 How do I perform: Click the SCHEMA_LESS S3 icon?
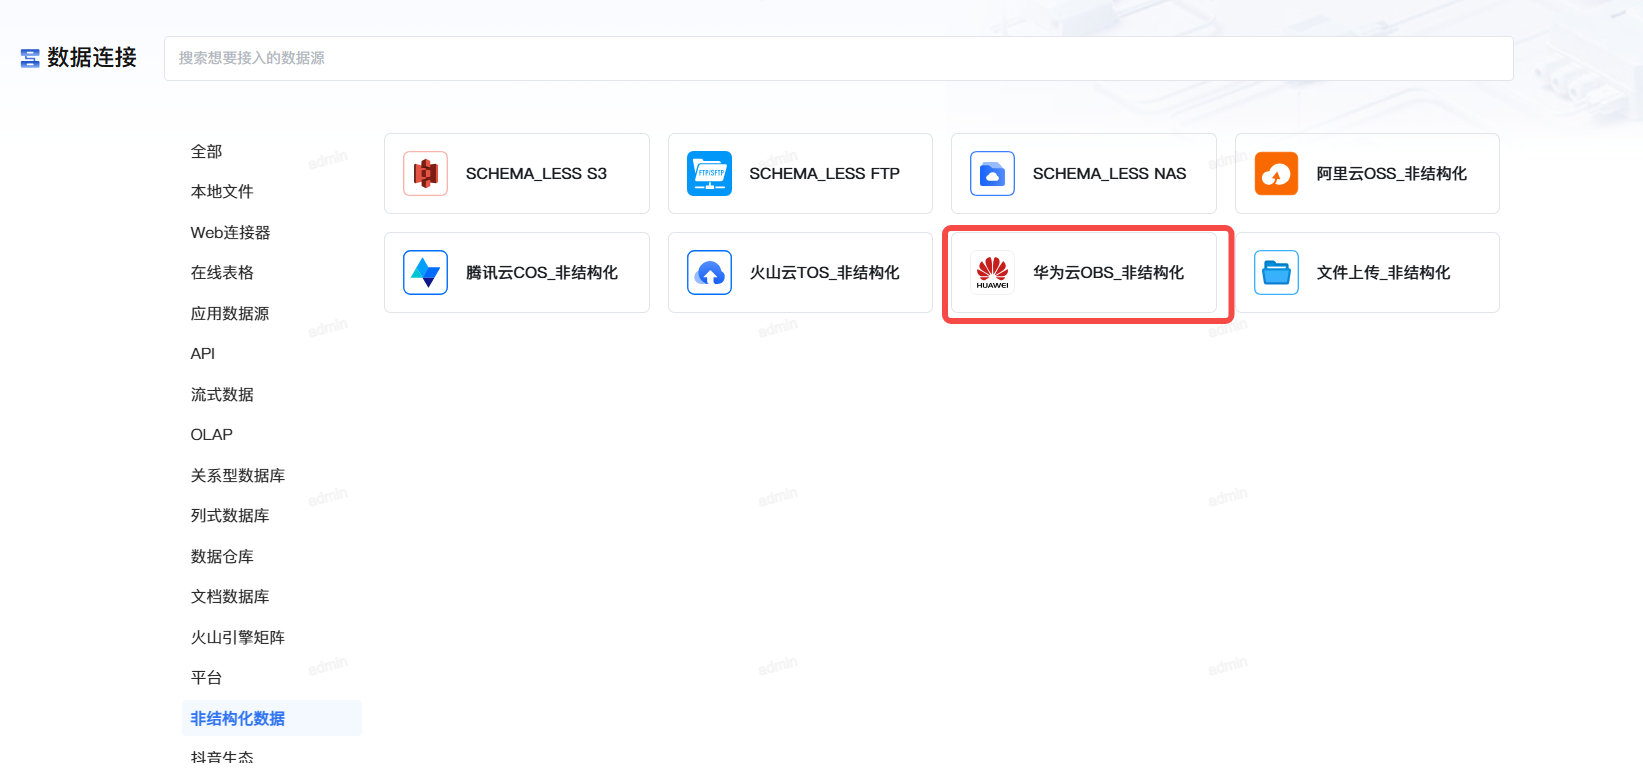pos(426,173)
